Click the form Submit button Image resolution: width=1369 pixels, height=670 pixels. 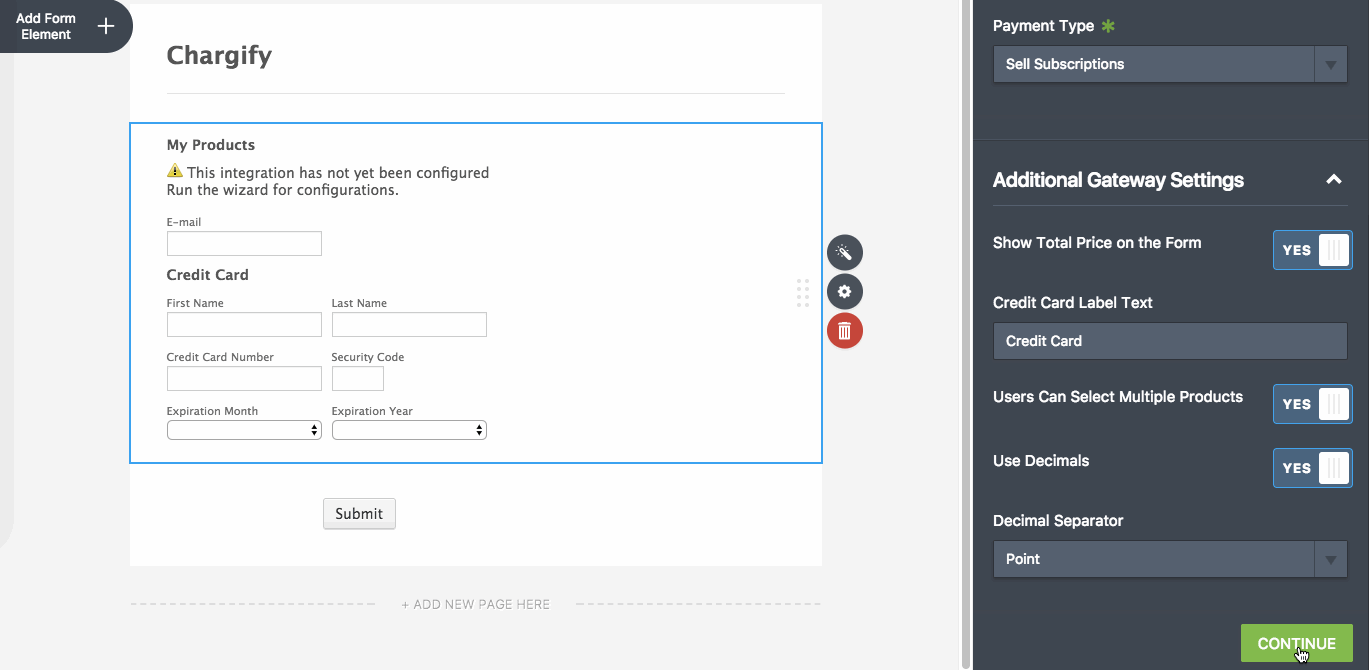pos(359,514)
